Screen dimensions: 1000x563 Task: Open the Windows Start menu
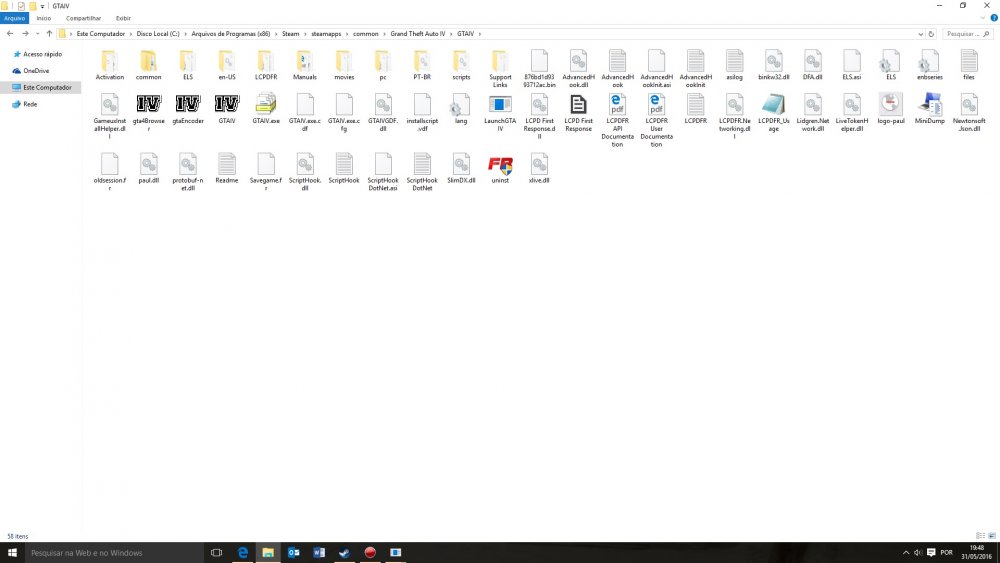12,552
